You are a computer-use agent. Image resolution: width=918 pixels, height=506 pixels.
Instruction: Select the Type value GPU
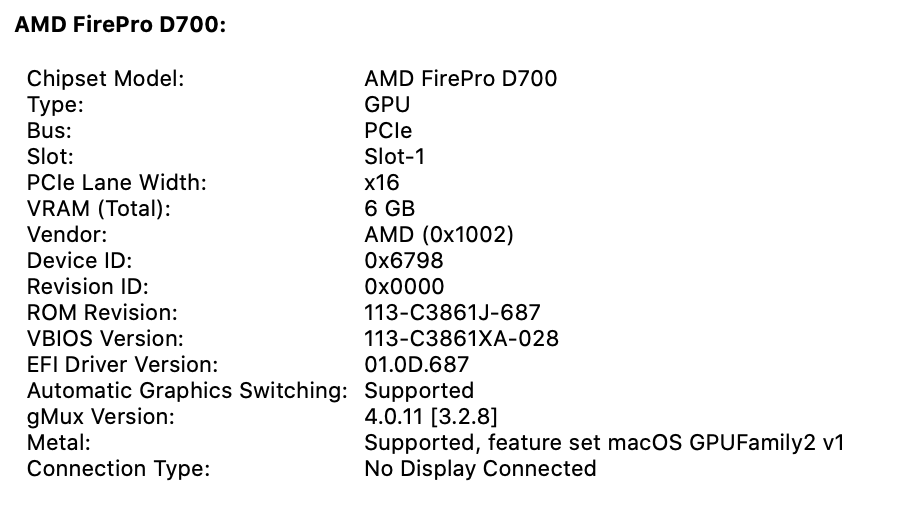[387, 104]
